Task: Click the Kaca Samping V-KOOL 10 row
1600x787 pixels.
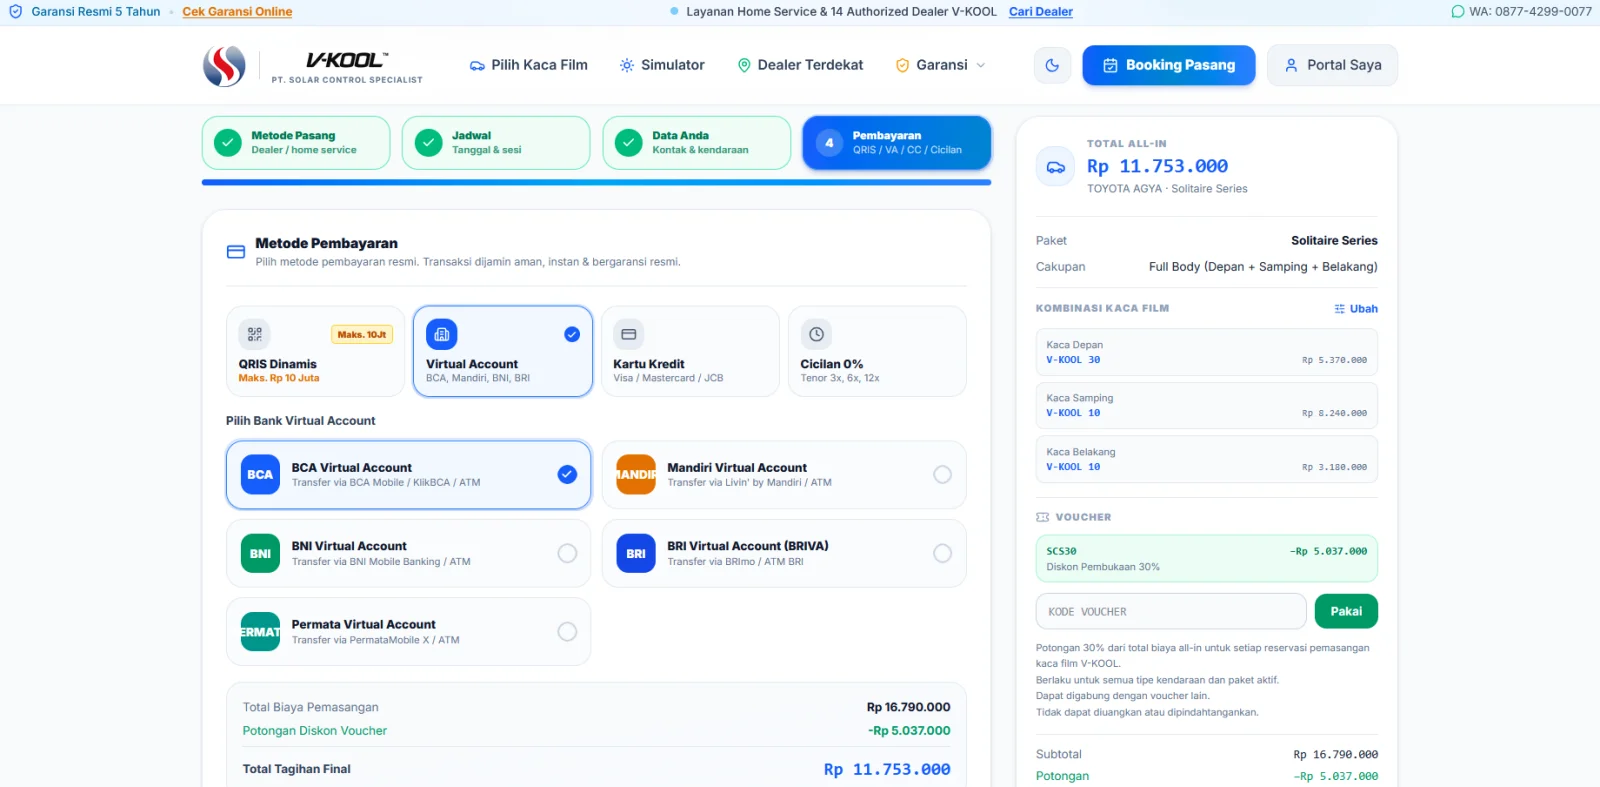Action: click(1207, 405)
